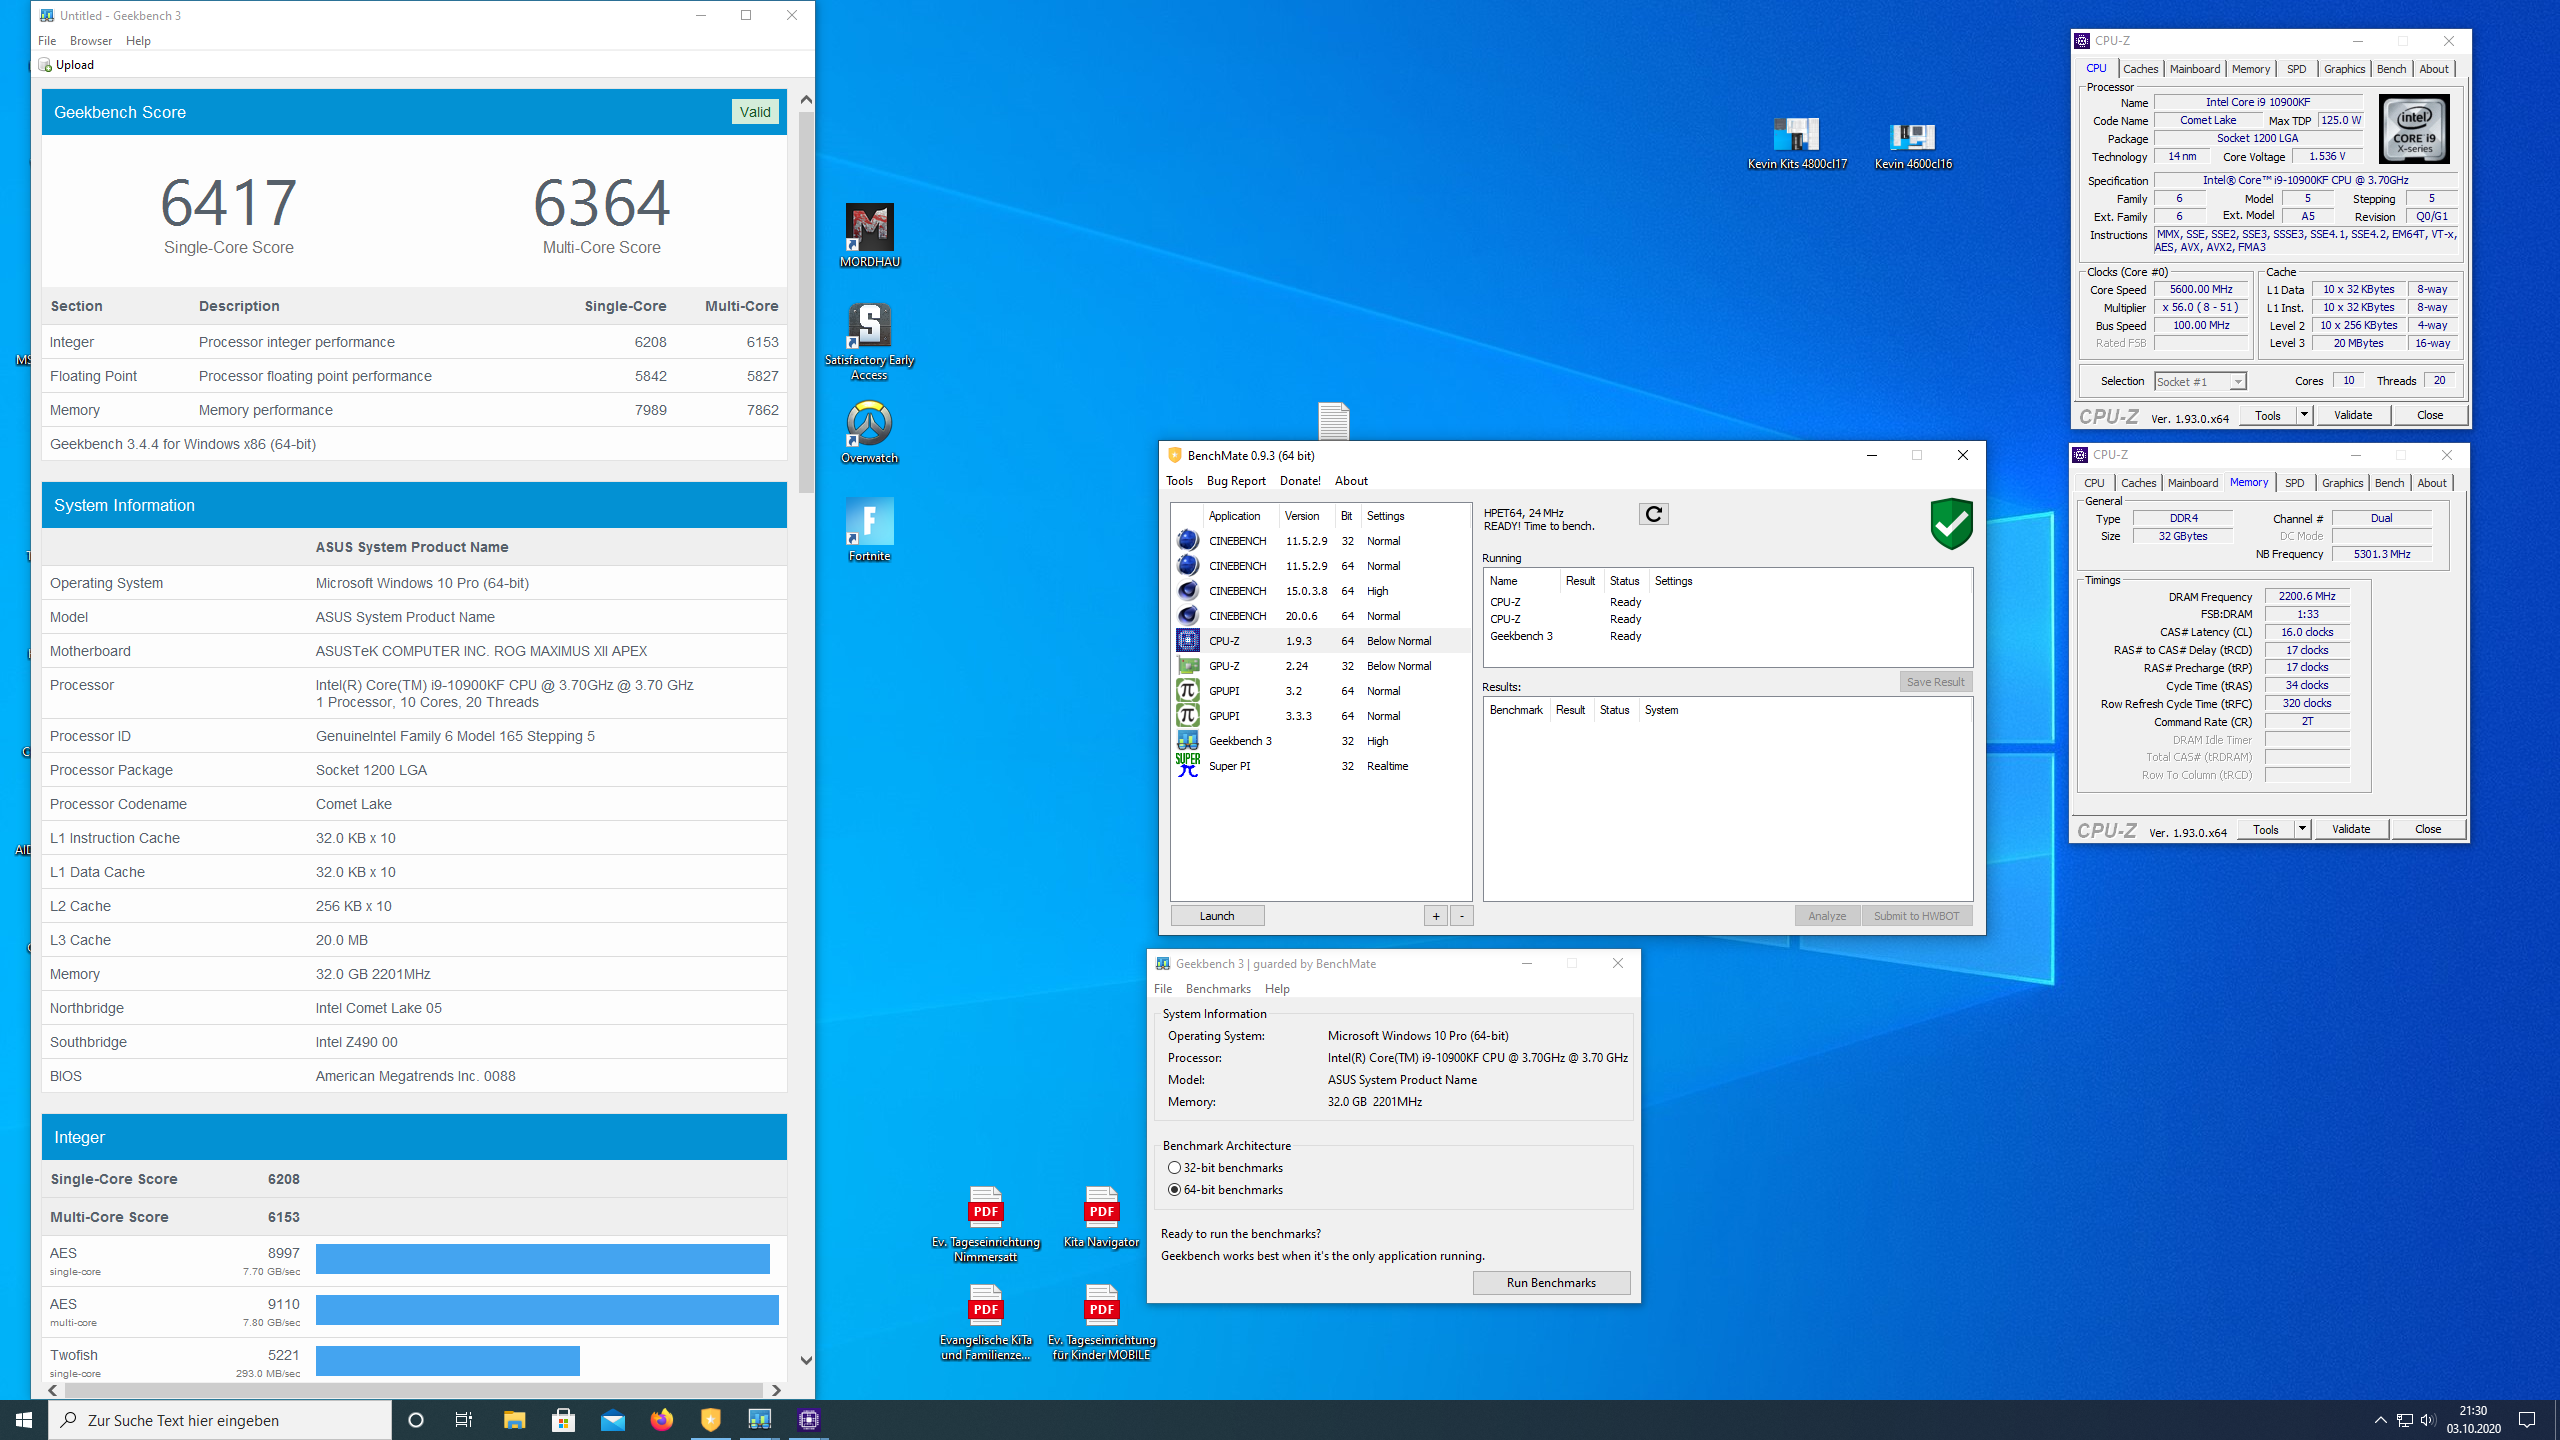Click the Upload icon in Geekbench

tap(45, 65)
